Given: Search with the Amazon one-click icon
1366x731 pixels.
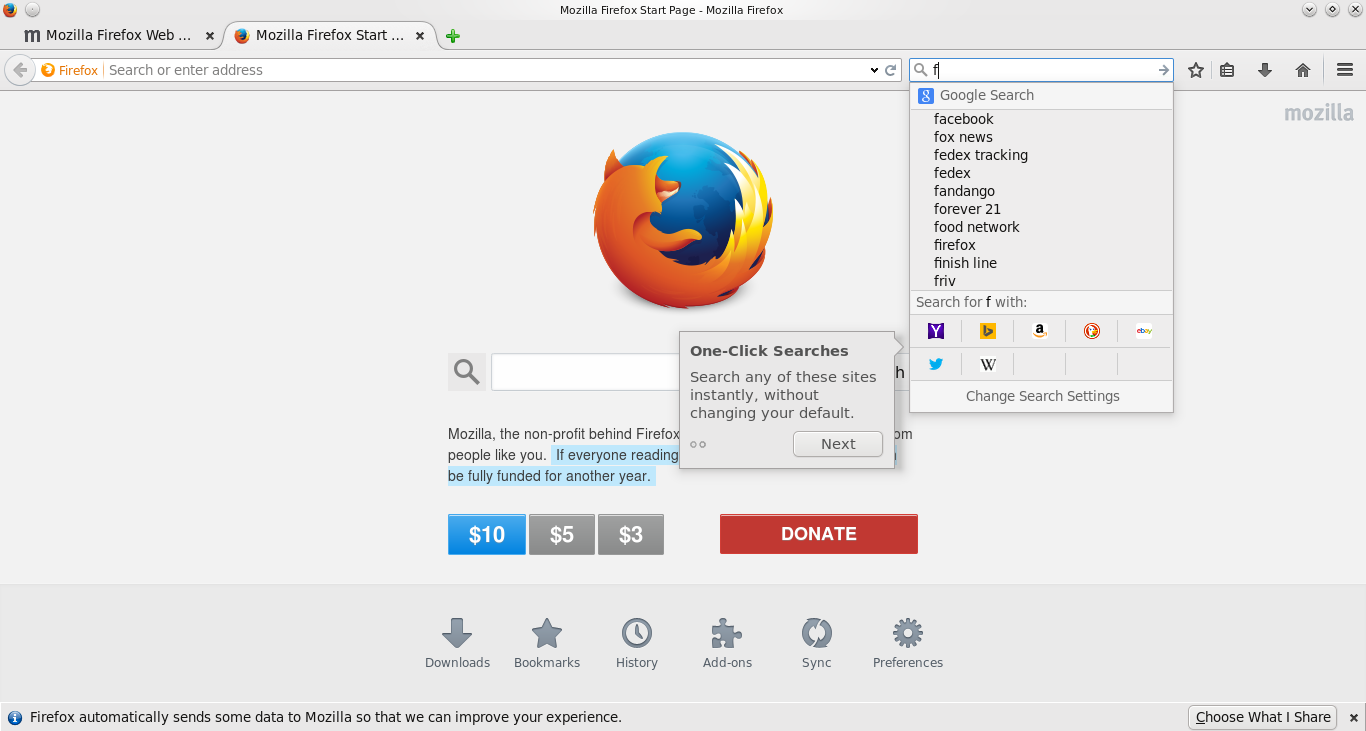Looking at the screenshot, I should 1040,331.
